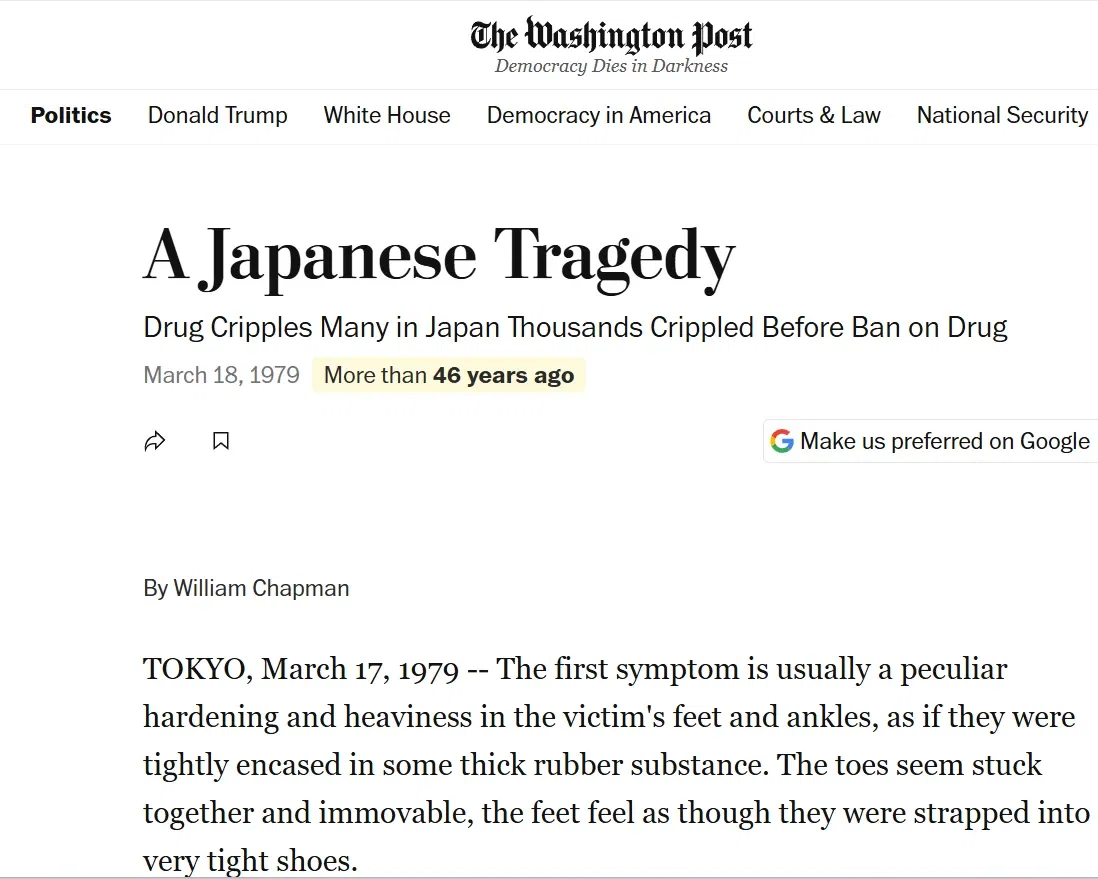Open National Security section

click(1003, 115)
